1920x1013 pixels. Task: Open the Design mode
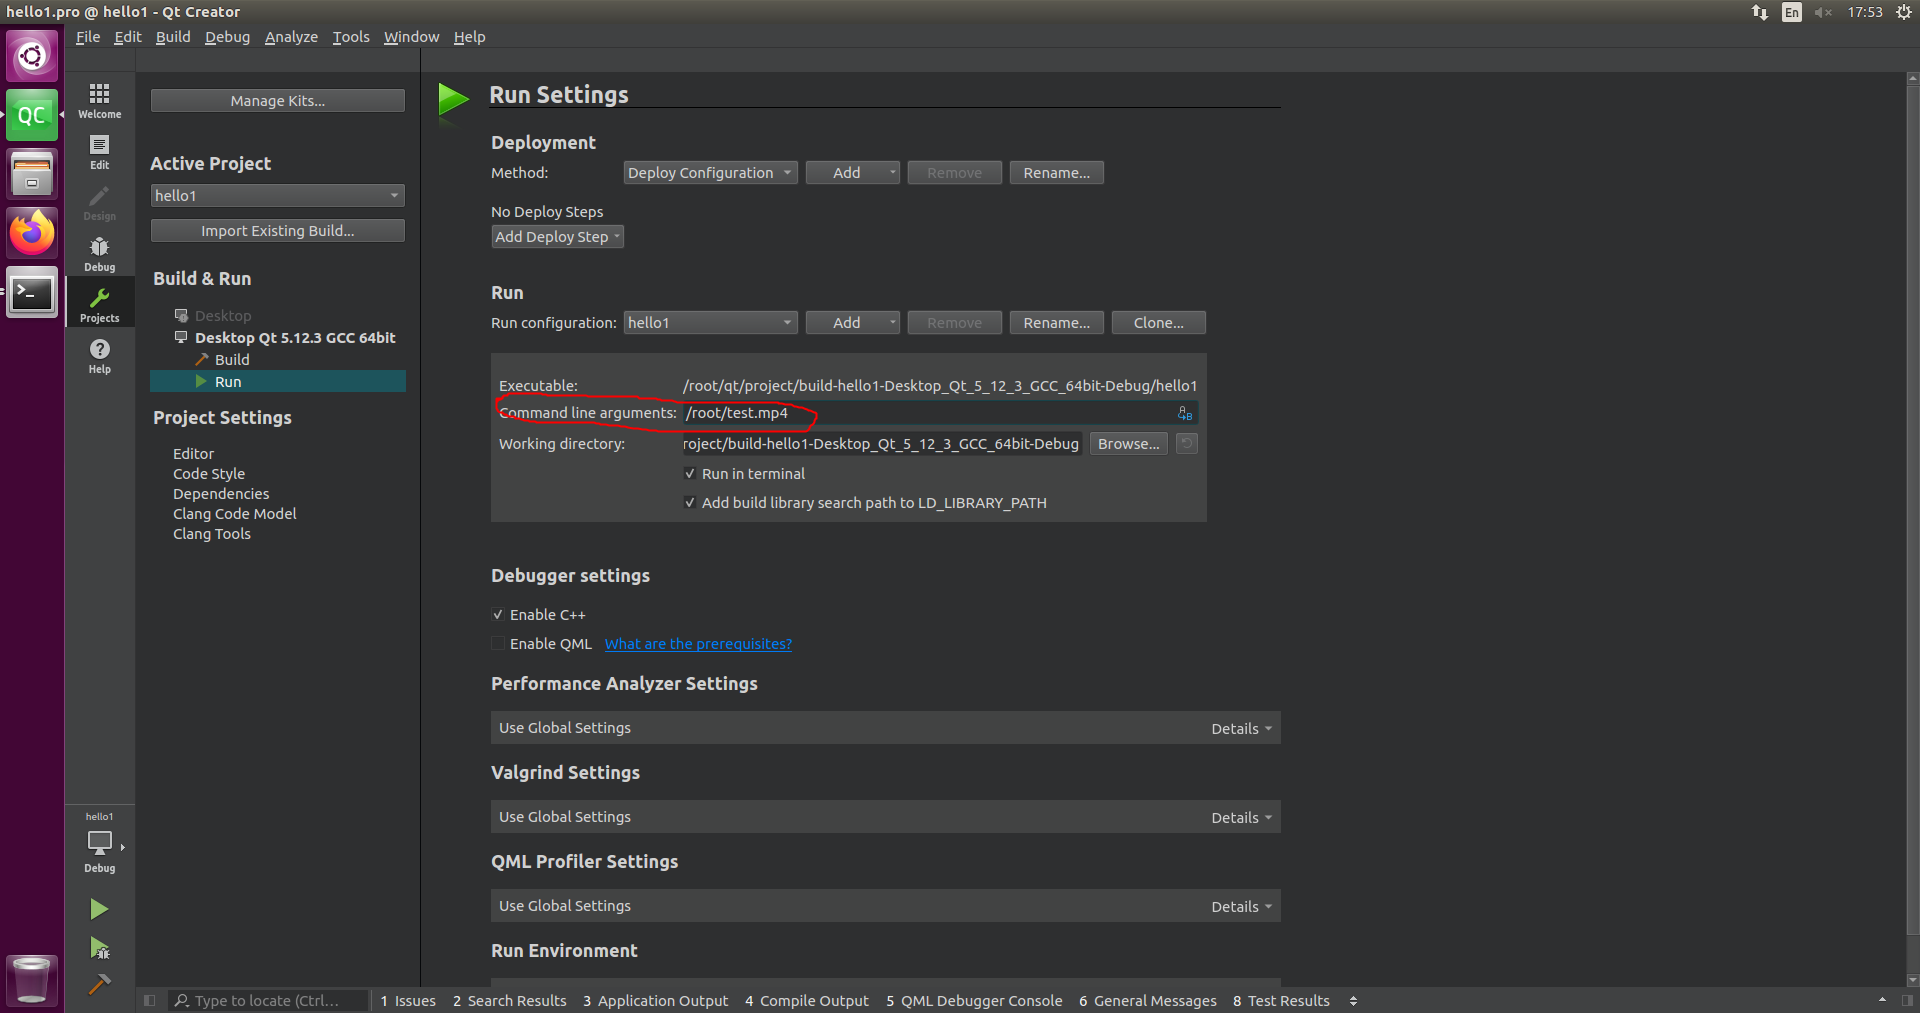[99, 203]
